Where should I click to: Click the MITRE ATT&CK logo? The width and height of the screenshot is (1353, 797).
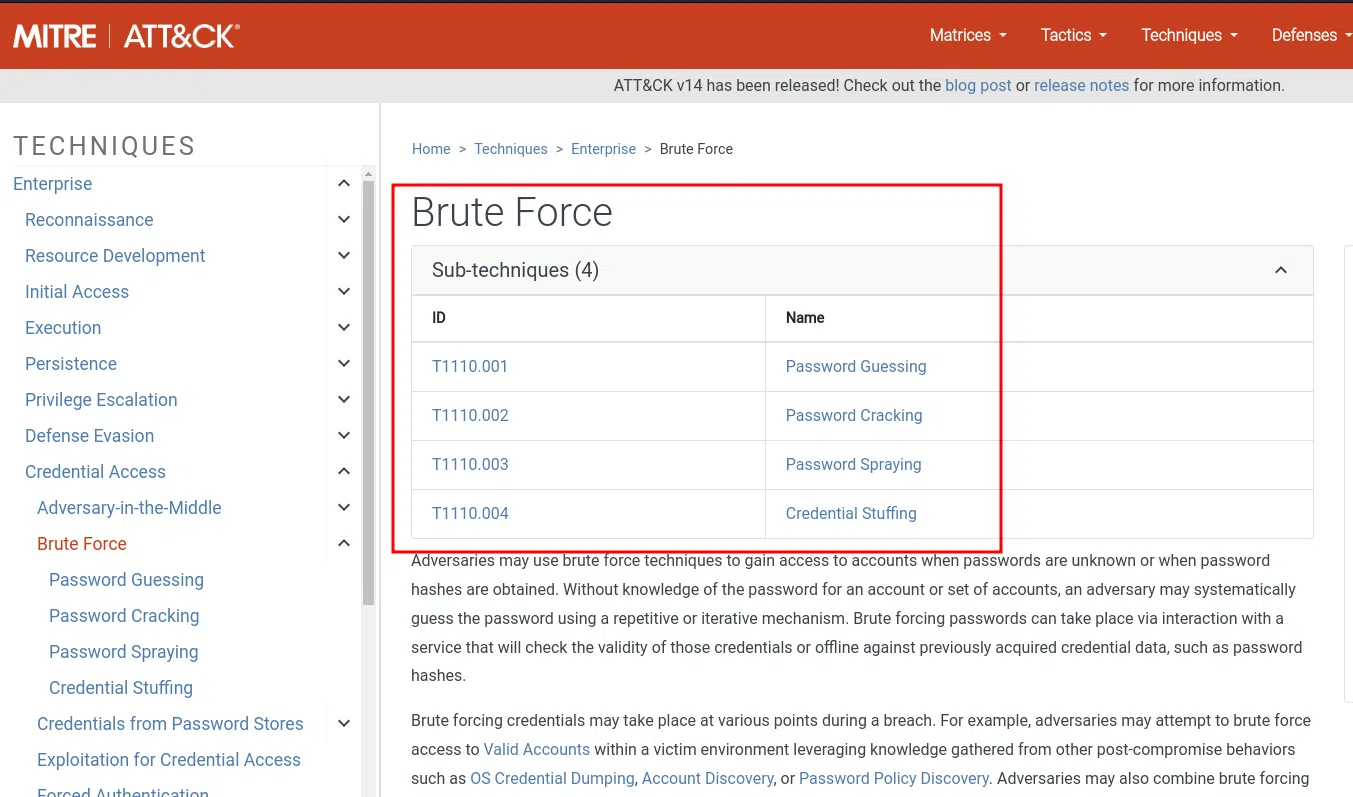126,36
